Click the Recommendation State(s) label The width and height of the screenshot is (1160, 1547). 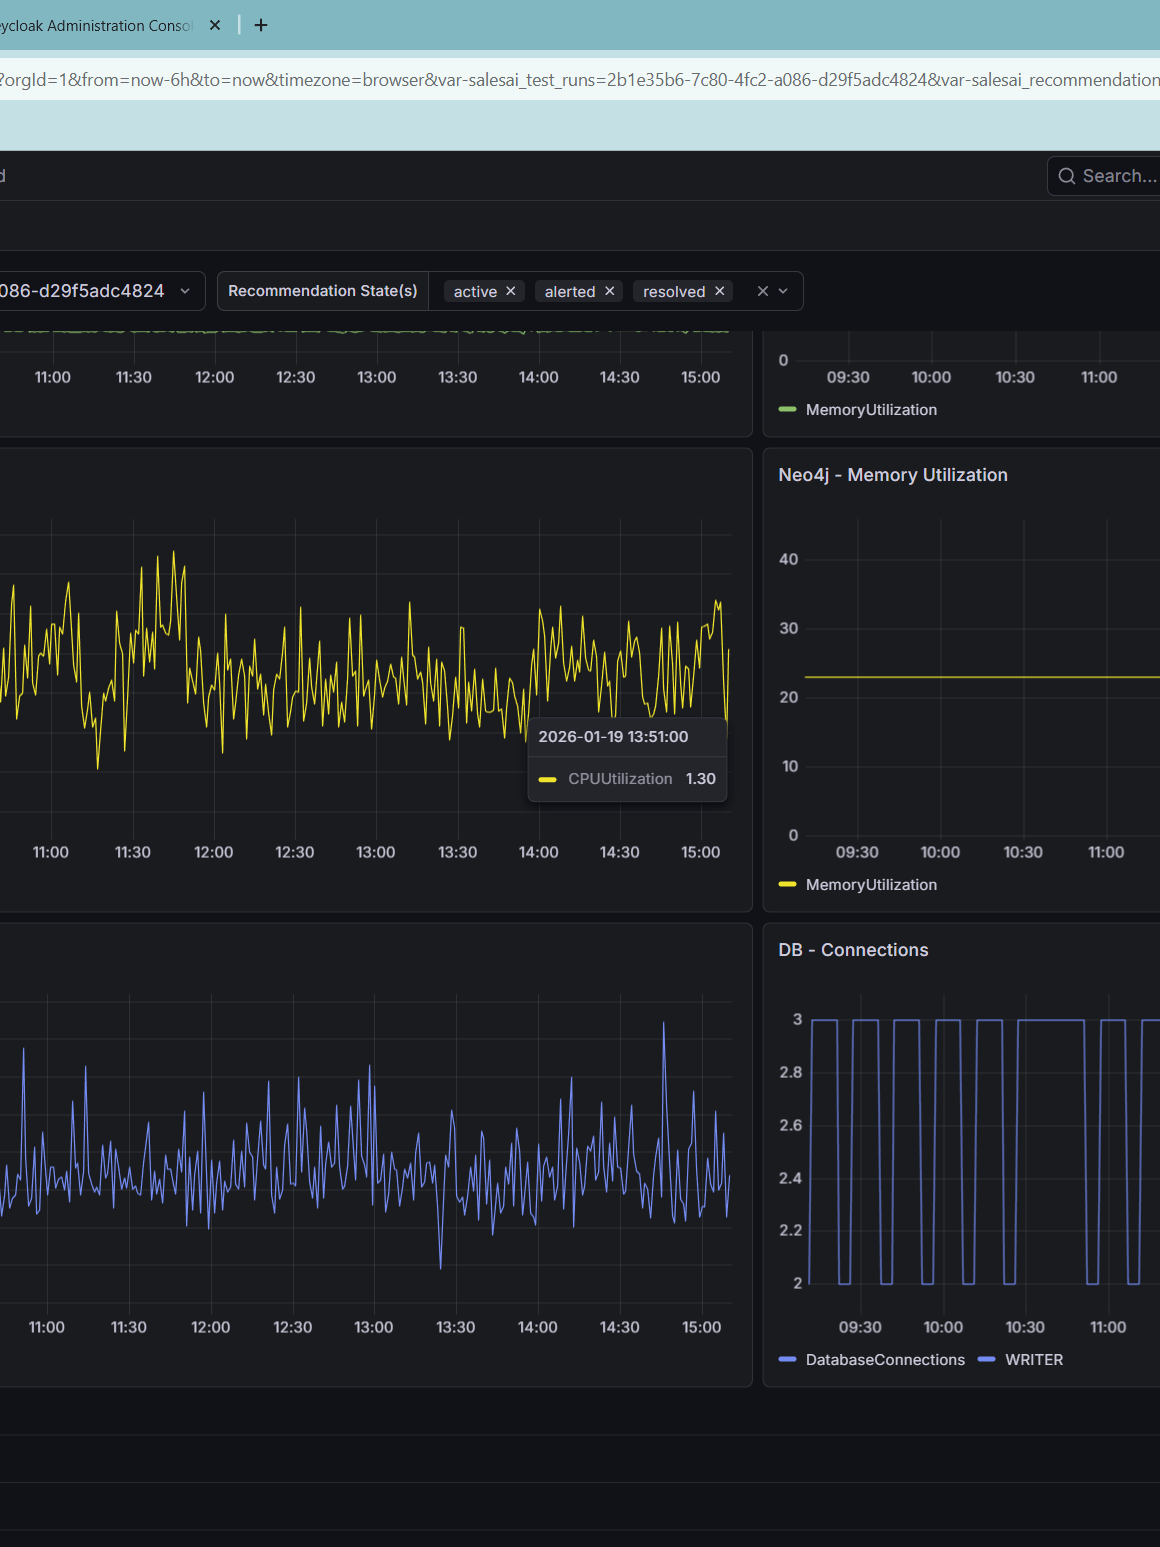(322, 291)
